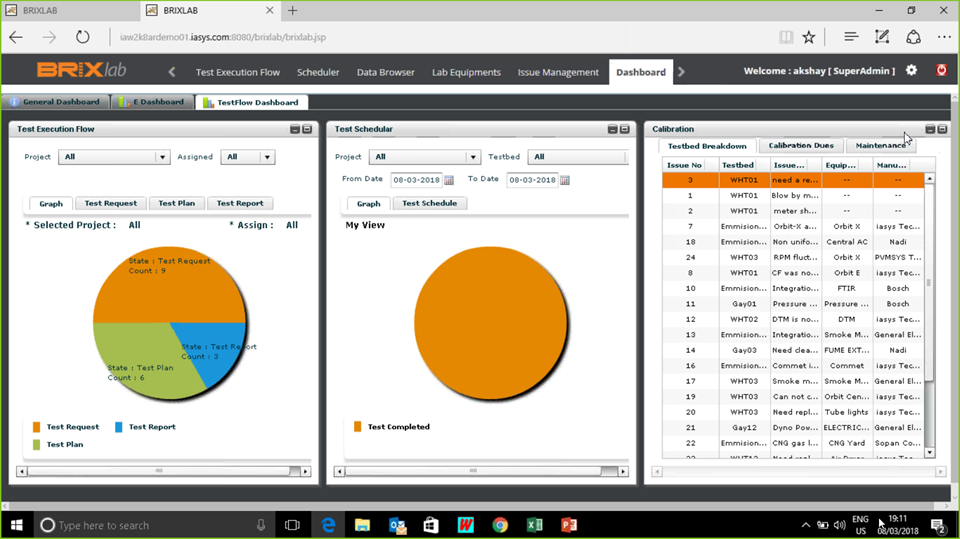This screenshot has height=539, width=960.
Task: Open Lab Equipments menu
Action: point(466,72)
